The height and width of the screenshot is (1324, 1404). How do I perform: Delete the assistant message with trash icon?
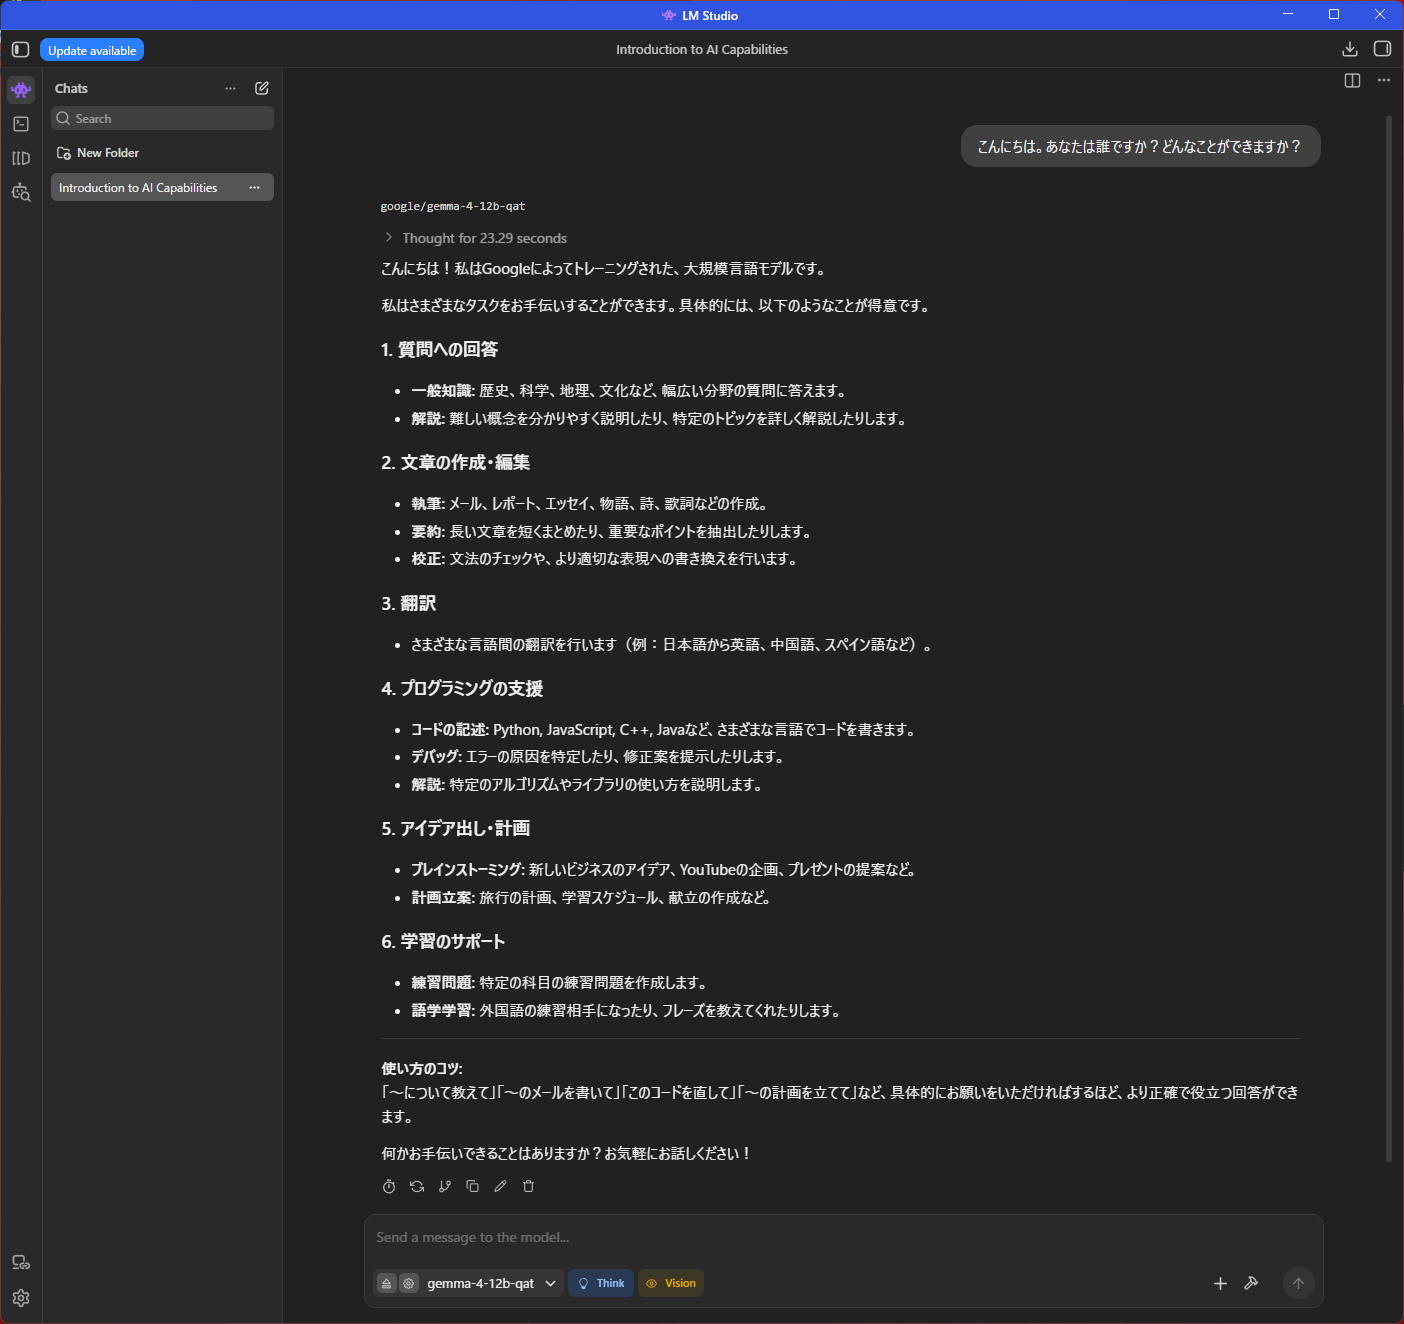click(529, 1186)
